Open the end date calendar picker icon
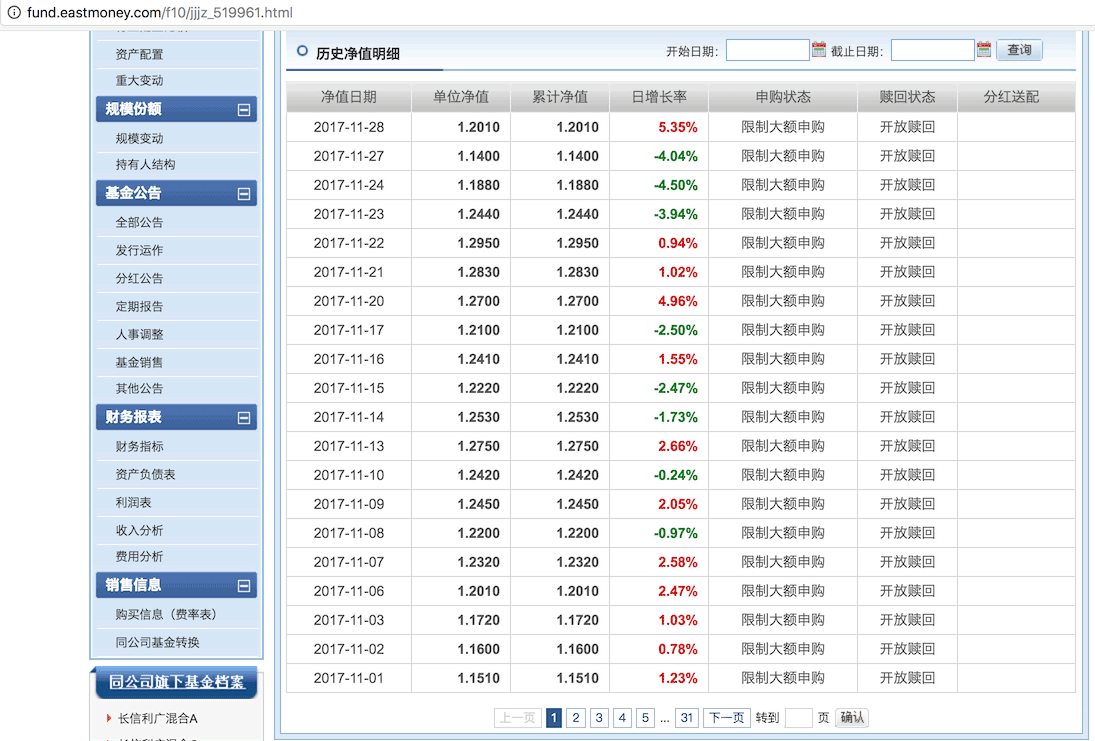Viewport: 1095px width, 741px height. click(x=983, y=50)
